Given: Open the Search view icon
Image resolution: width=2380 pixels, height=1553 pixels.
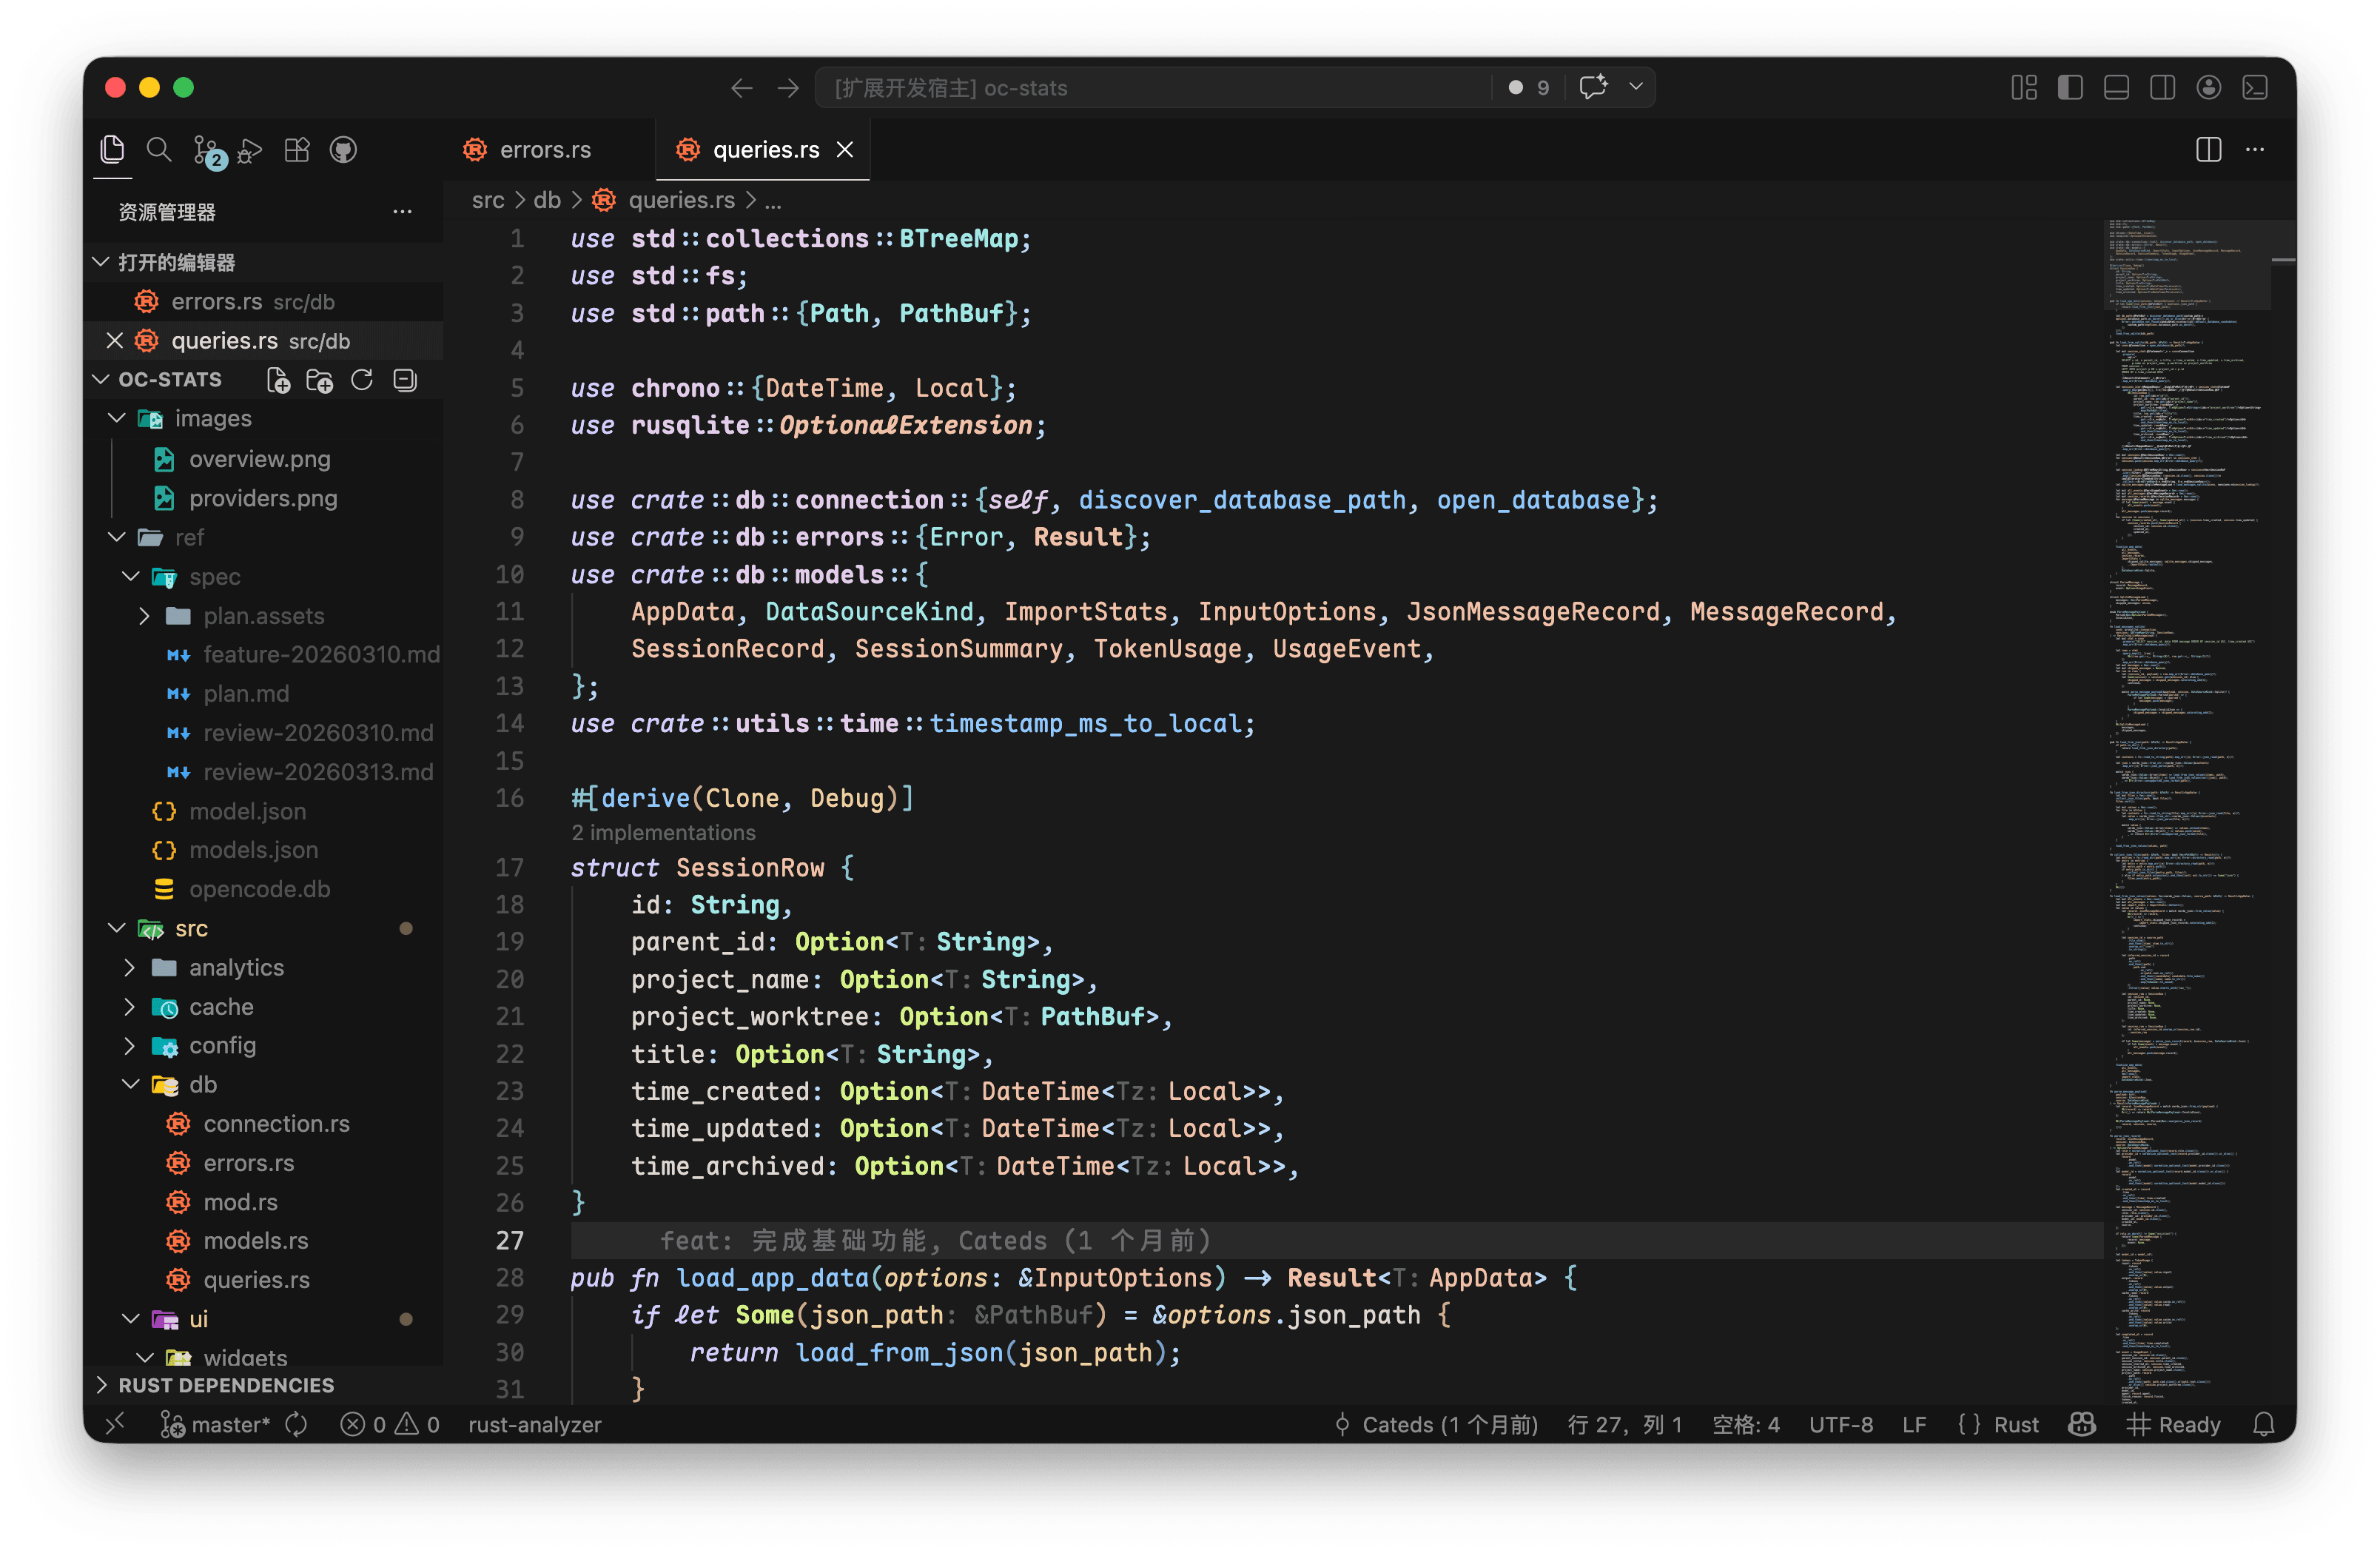Looking at the screenshot, I should click(158, 150).
